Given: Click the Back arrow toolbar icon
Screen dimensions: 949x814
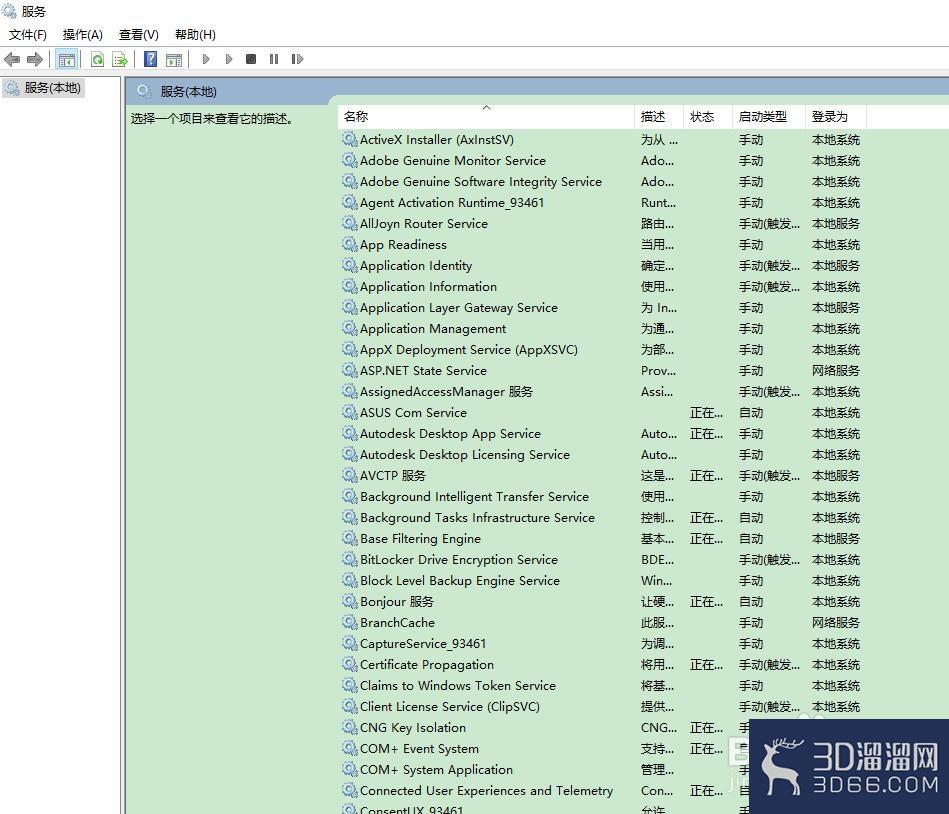Looking at the screenshot, I should 11,59.
